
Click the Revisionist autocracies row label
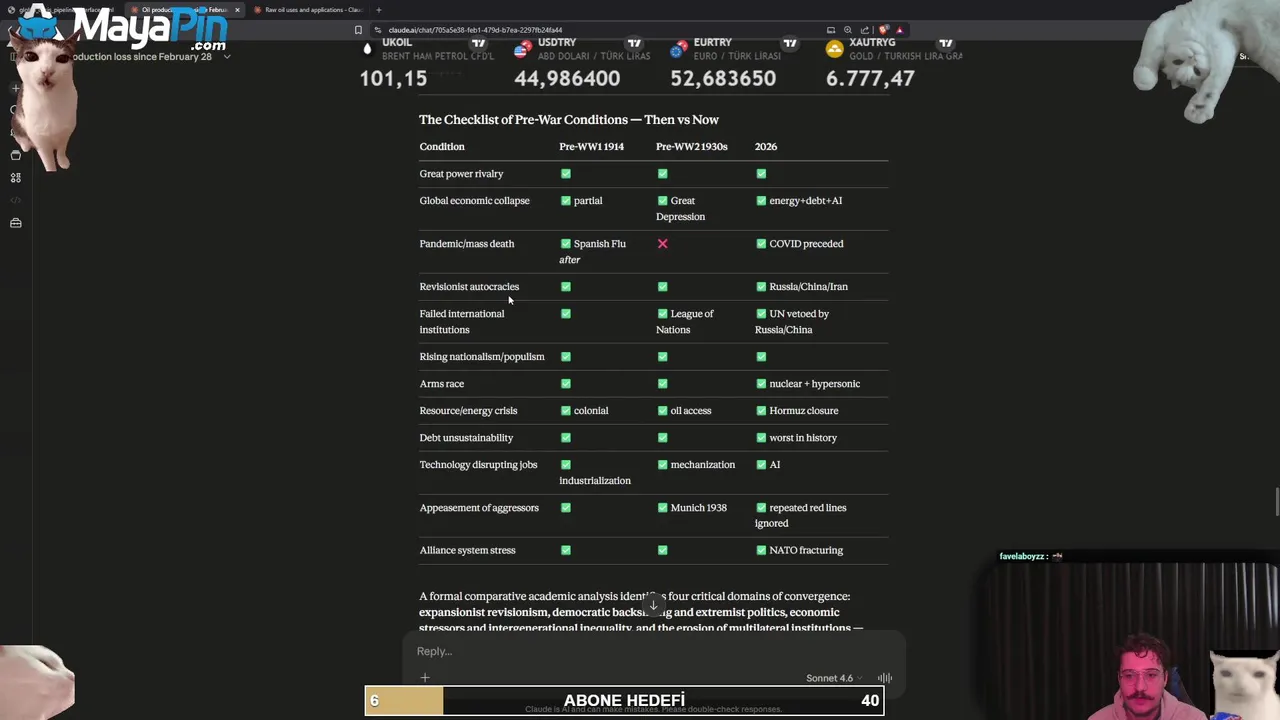coord(469,287)
